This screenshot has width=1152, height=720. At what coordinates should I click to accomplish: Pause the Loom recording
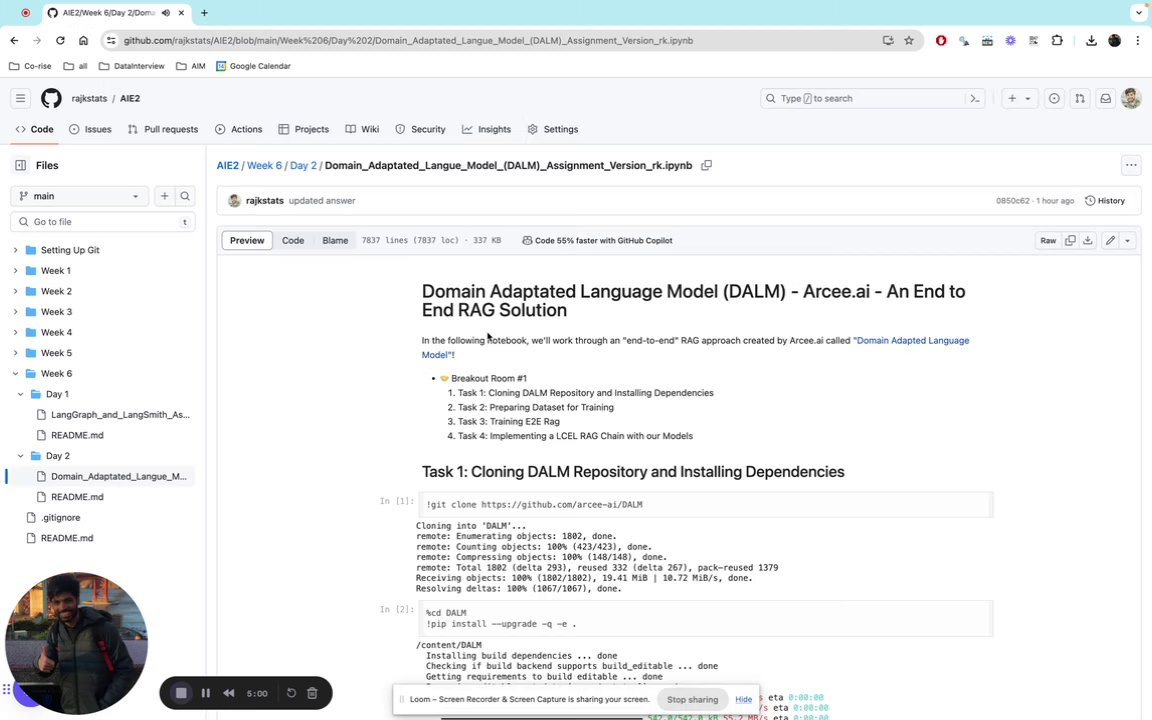206,693
